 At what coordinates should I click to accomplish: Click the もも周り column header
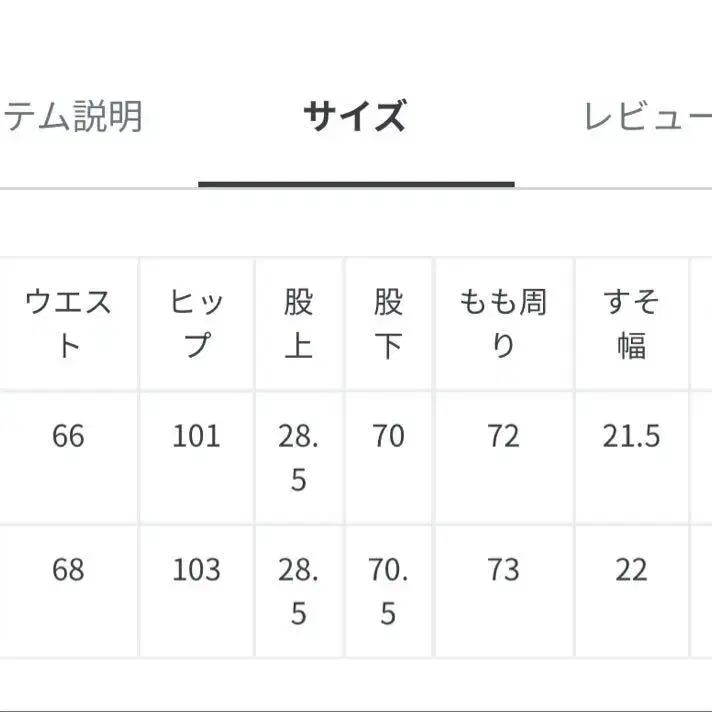[x=503, y=323]
